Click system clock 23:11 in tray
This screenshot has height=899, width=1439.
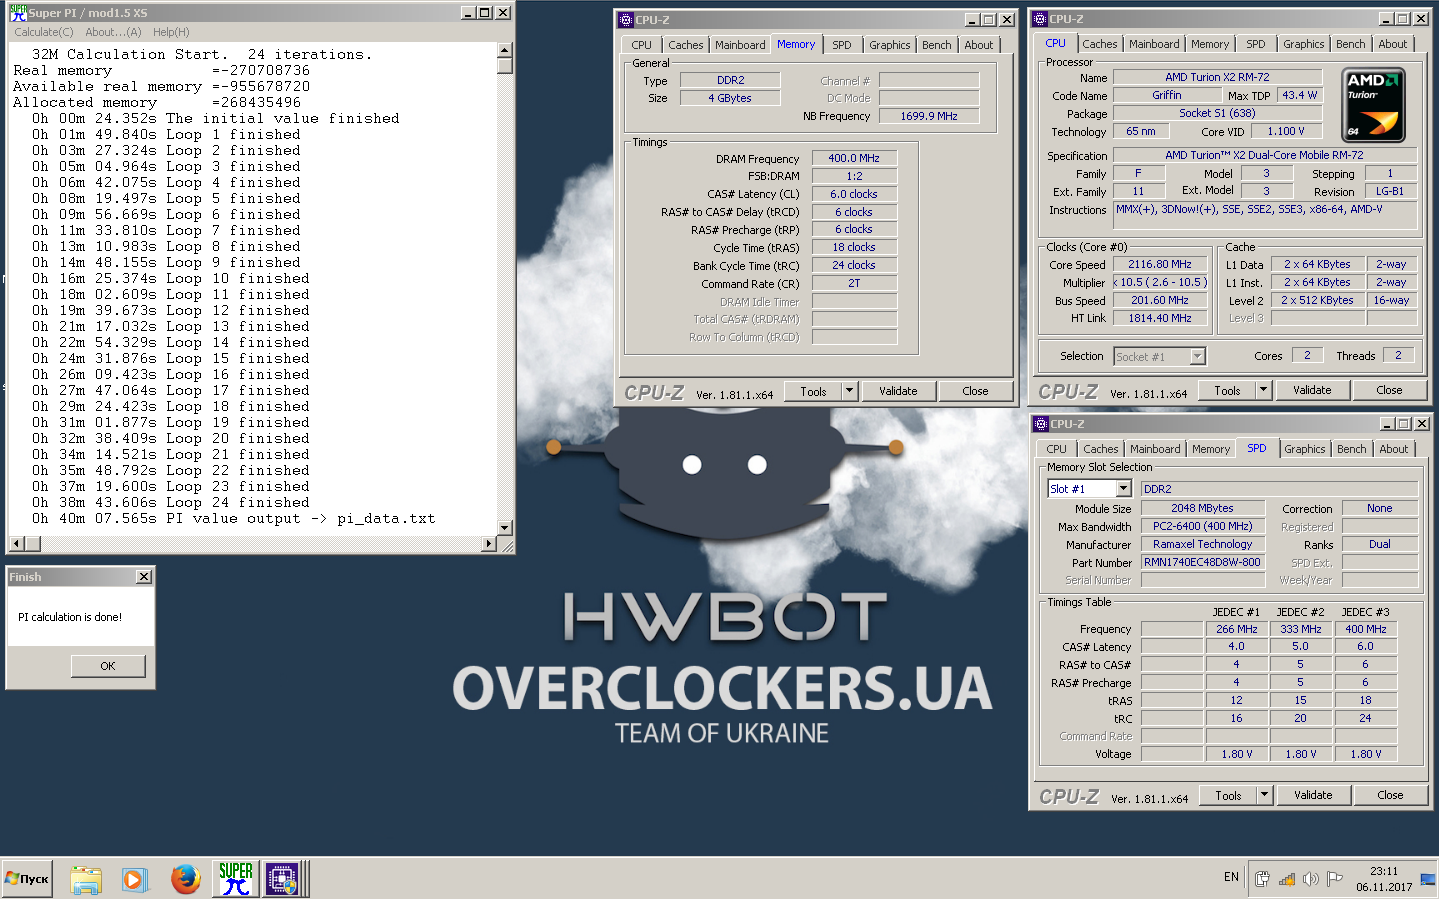pos(1384,871)
